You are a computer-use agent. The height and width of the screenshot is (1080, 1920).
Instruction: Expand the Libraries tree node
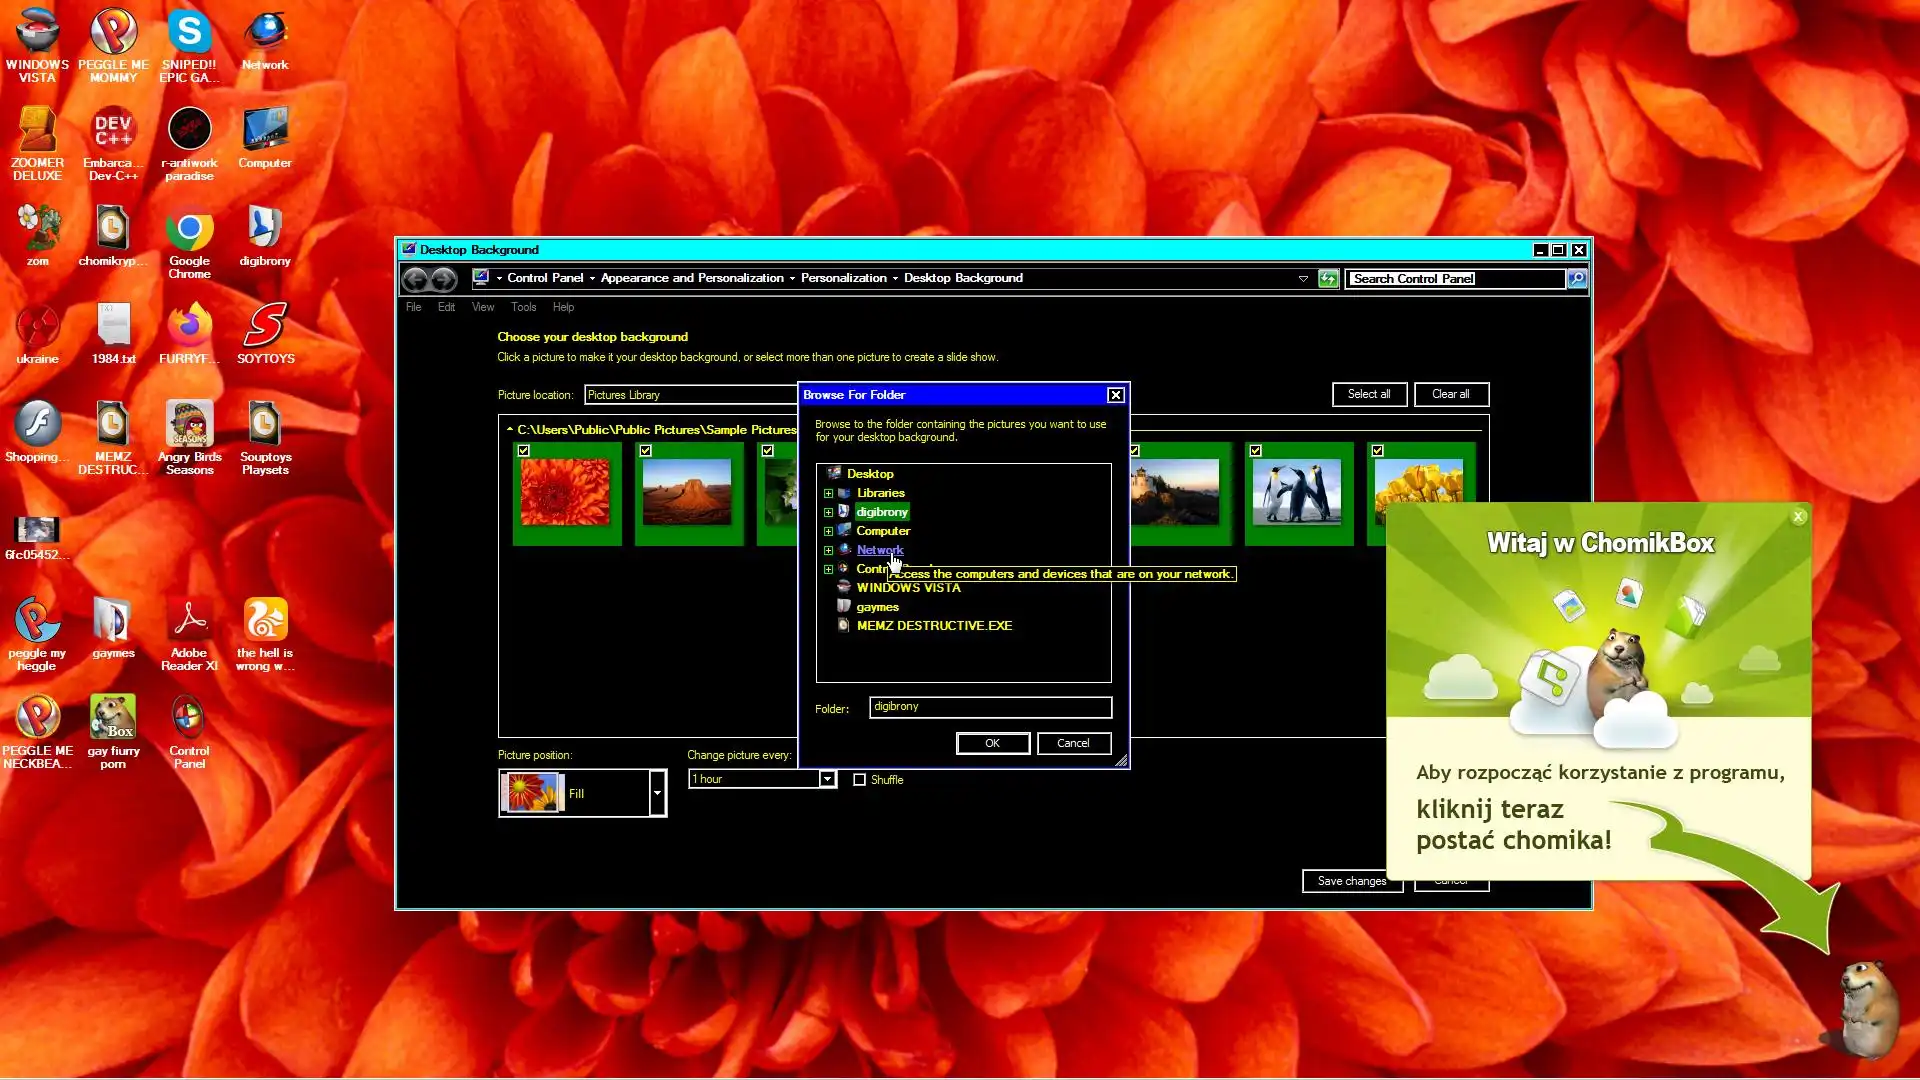pos(828,493)
